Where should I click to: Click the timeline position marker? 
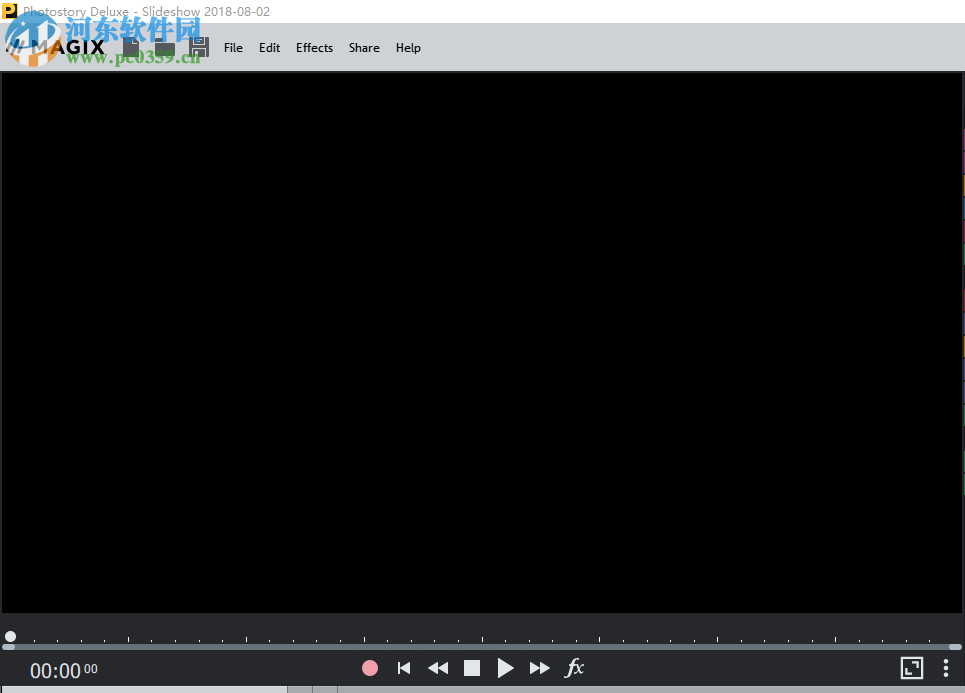click(10, 636)
